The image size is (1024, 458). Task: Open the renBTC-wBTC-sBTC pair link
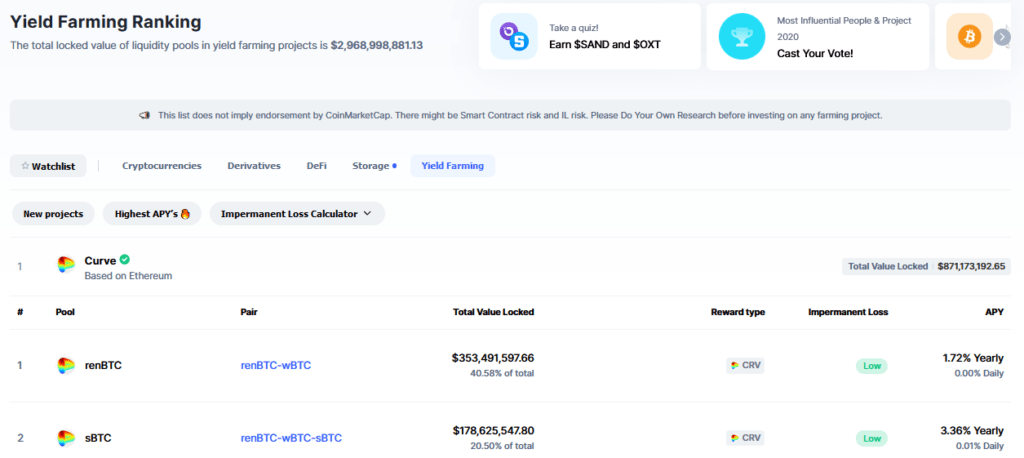[291, 438]
